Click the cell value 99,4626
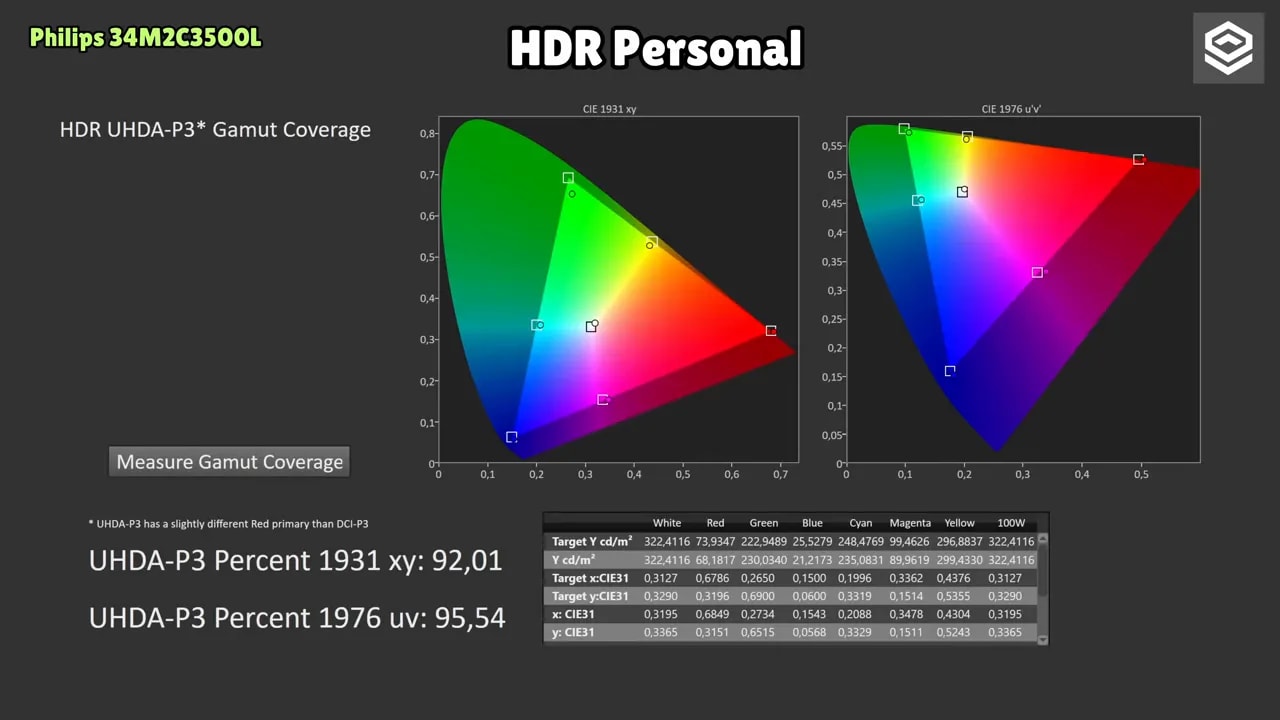This screenshot has width=1280, height=720. [x=910, y=541]
